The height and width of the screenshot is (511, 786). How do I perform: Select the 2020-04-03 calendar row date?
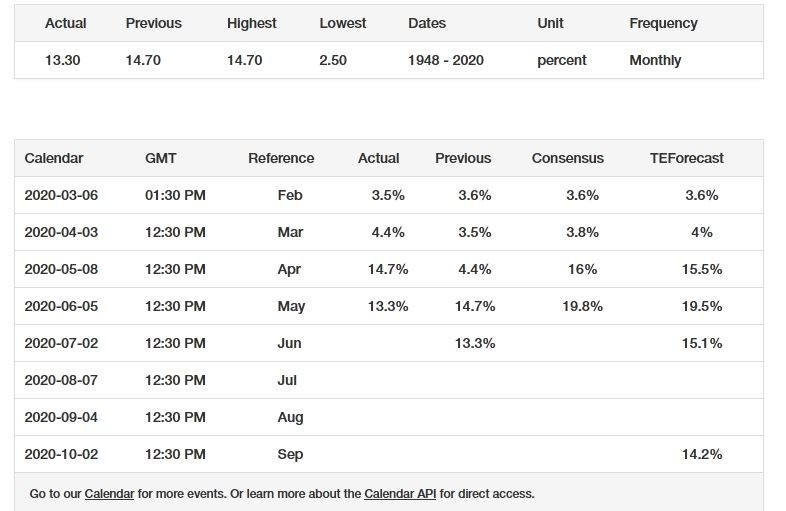coord(61,232)
